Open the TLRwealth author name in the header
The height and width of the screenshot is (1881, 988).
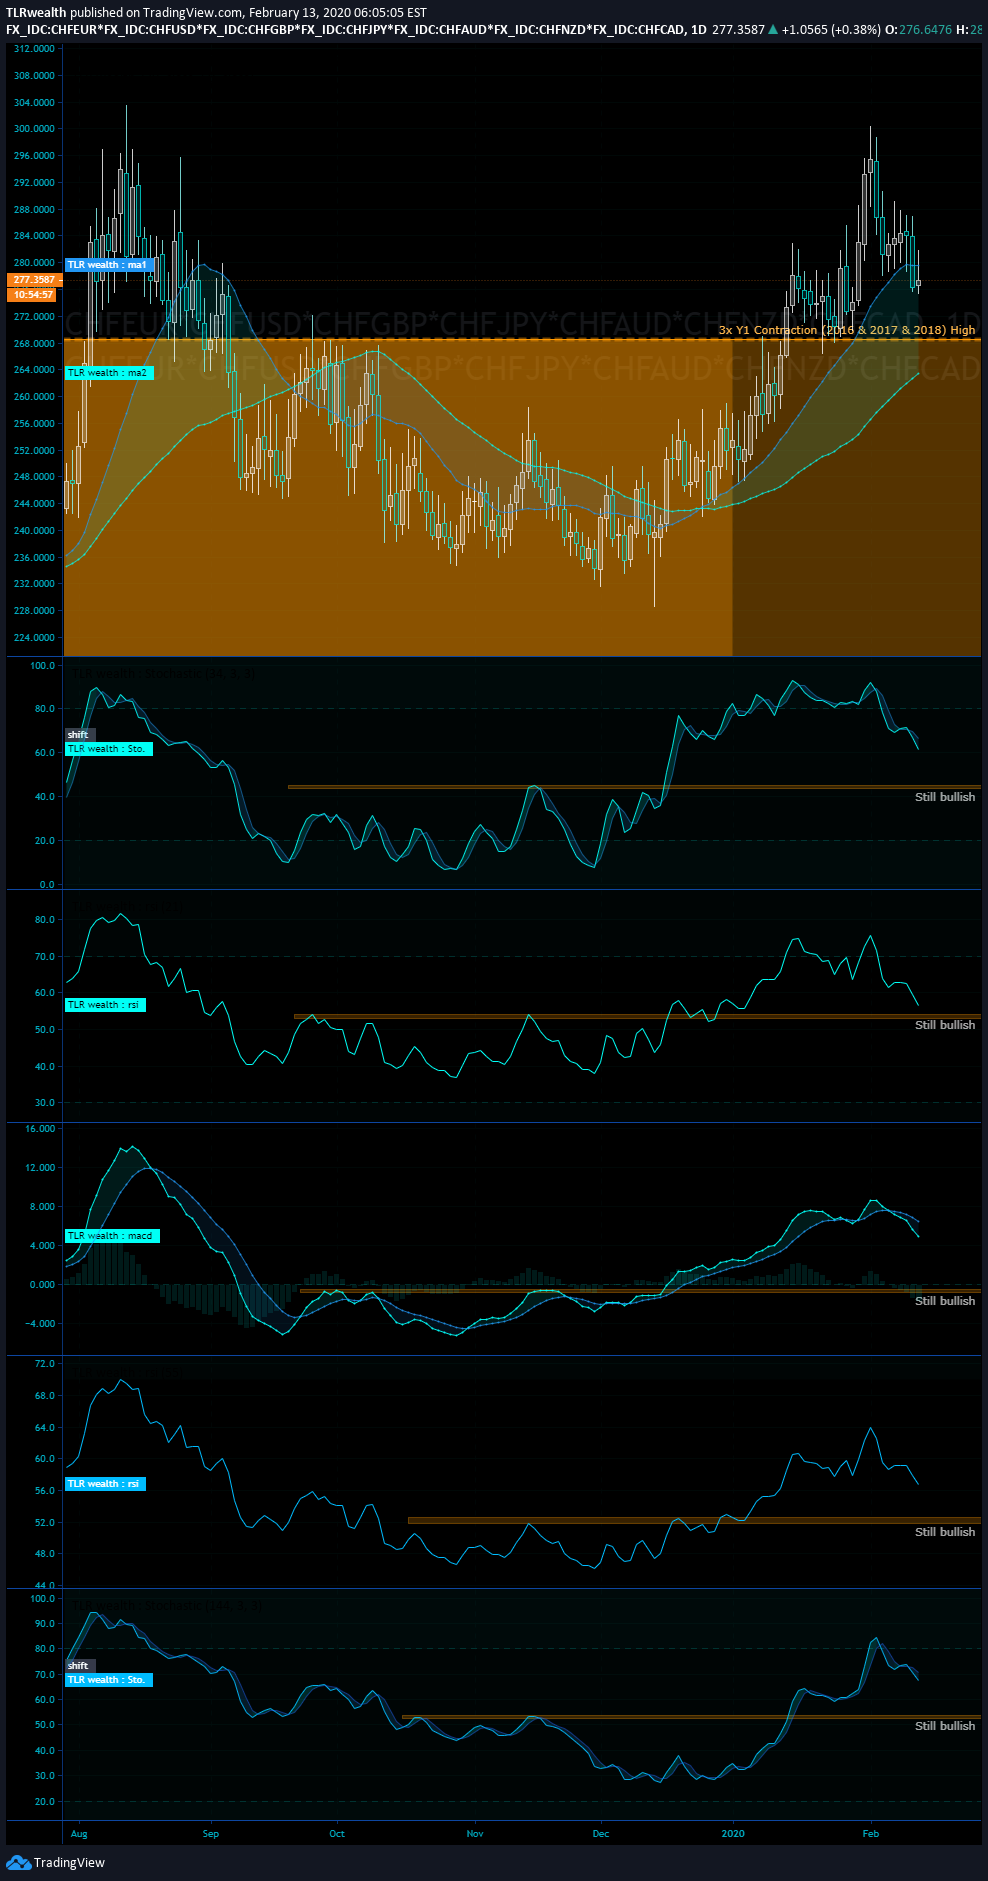(x=36, y=13)
